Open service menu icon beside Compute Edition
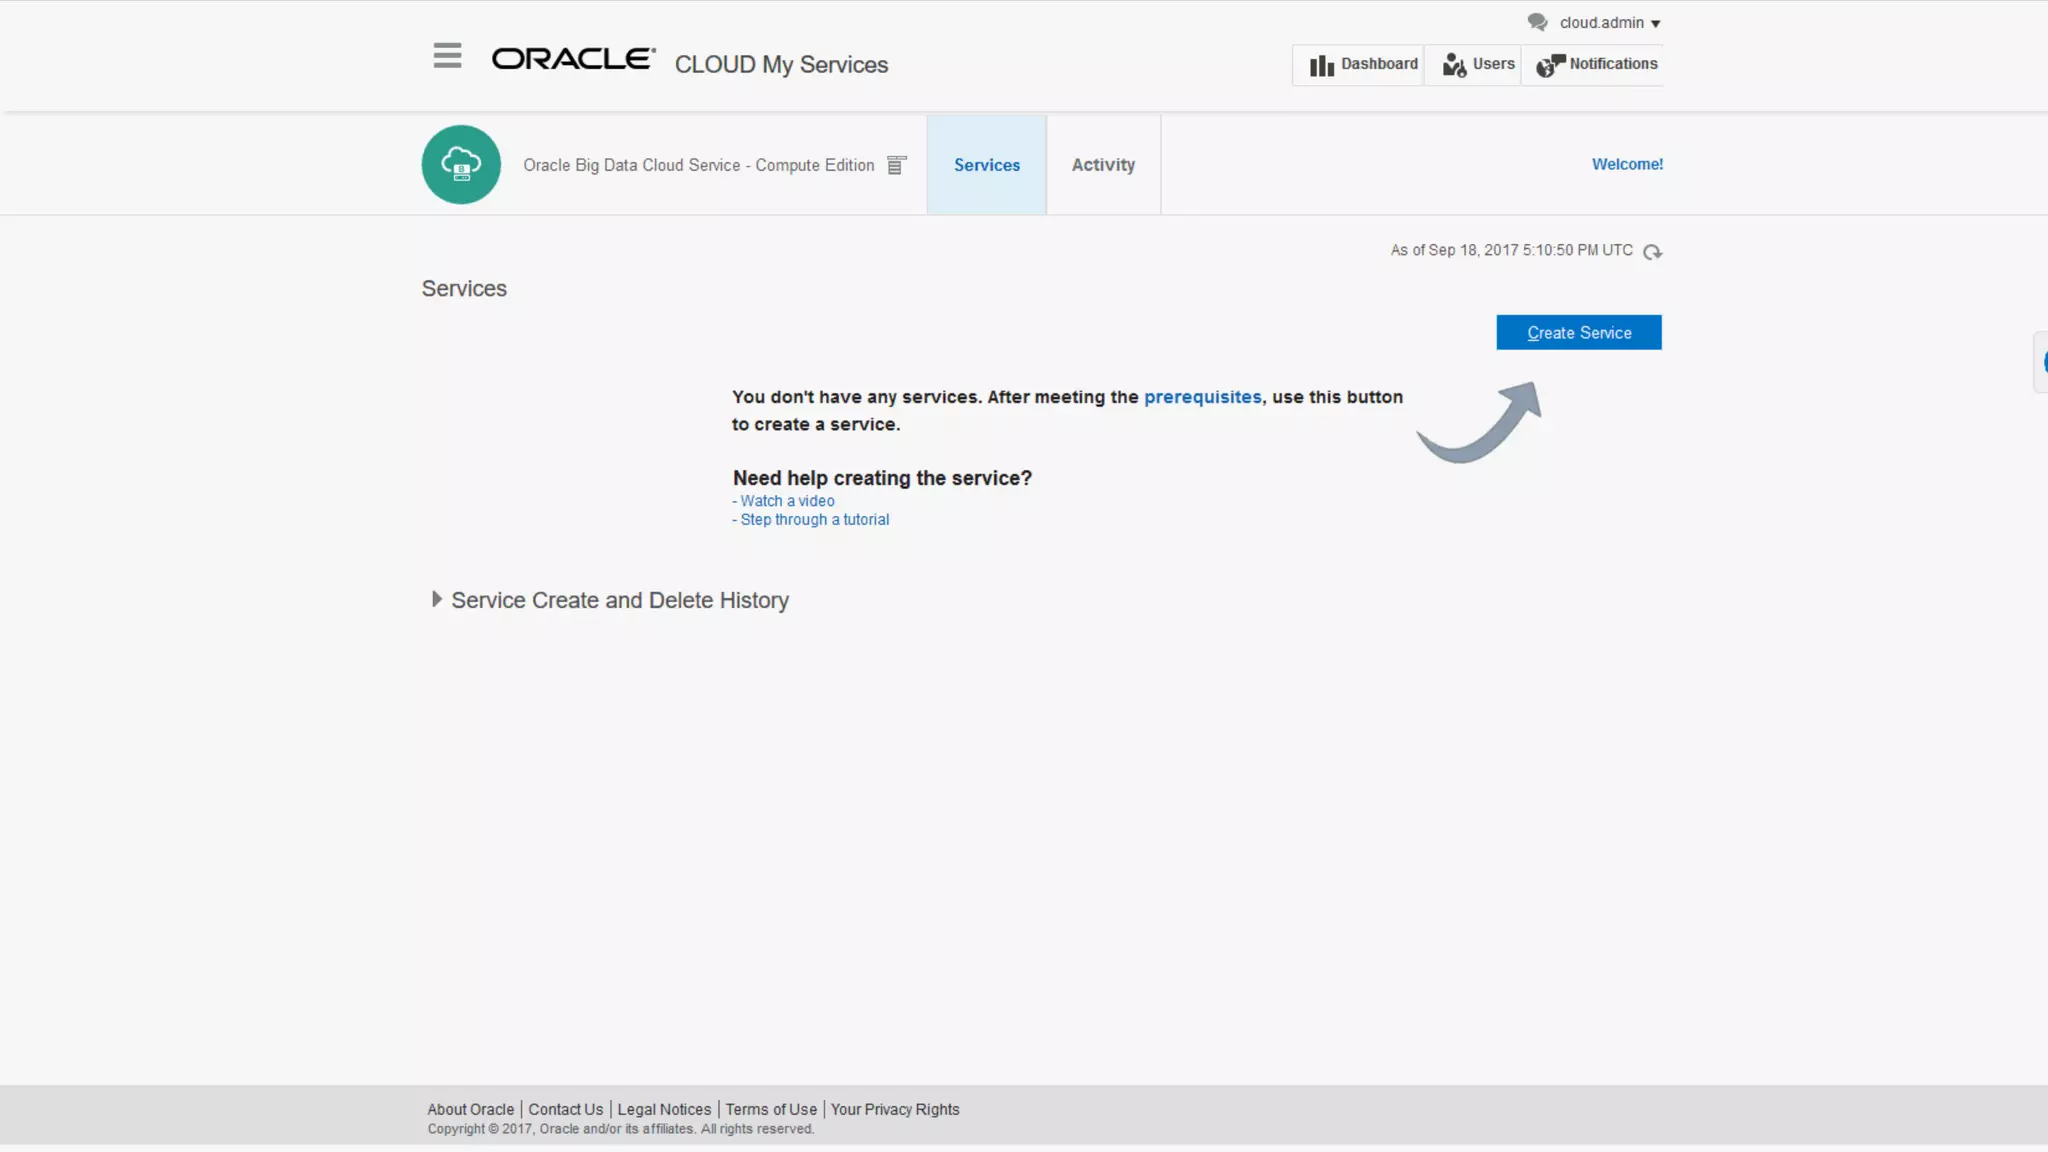This screenshot has width=2048, height=1152. (x=897, y=165)
